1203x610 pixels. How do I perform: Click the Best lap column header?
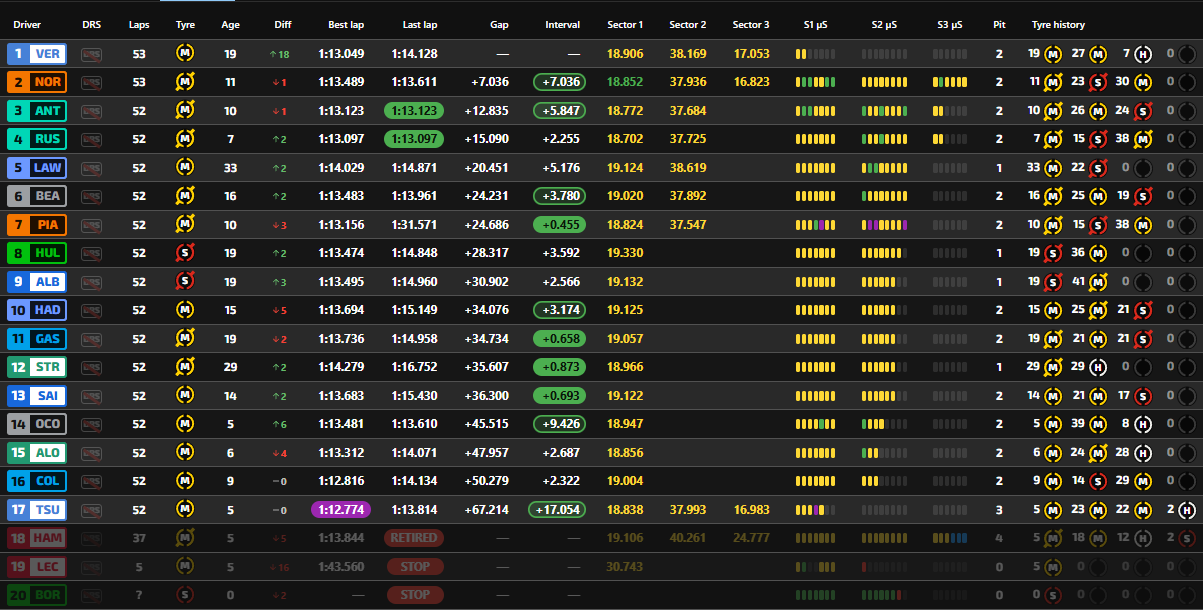coord(341,24)
